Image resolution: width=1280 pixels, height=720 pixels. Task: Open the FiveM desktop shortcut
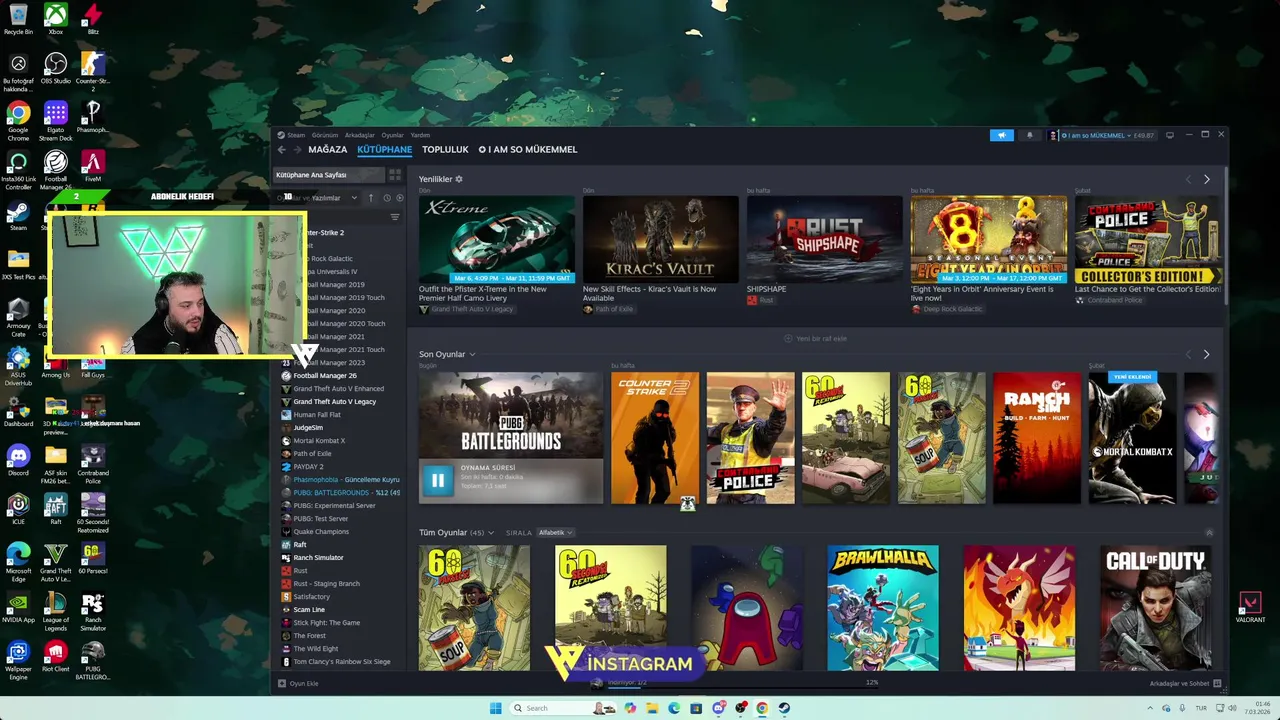point(93,166)
